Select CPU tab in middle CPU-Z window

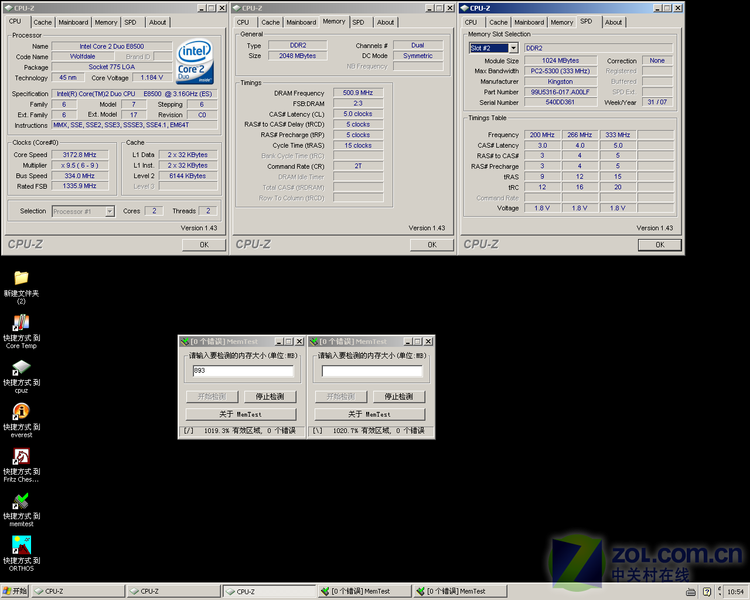(243, 22)
